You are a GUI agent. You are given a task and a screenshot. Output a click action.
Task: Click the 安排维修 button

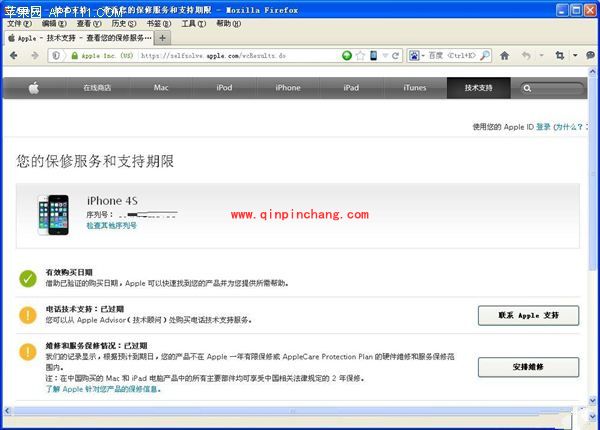tap(528, 367)
